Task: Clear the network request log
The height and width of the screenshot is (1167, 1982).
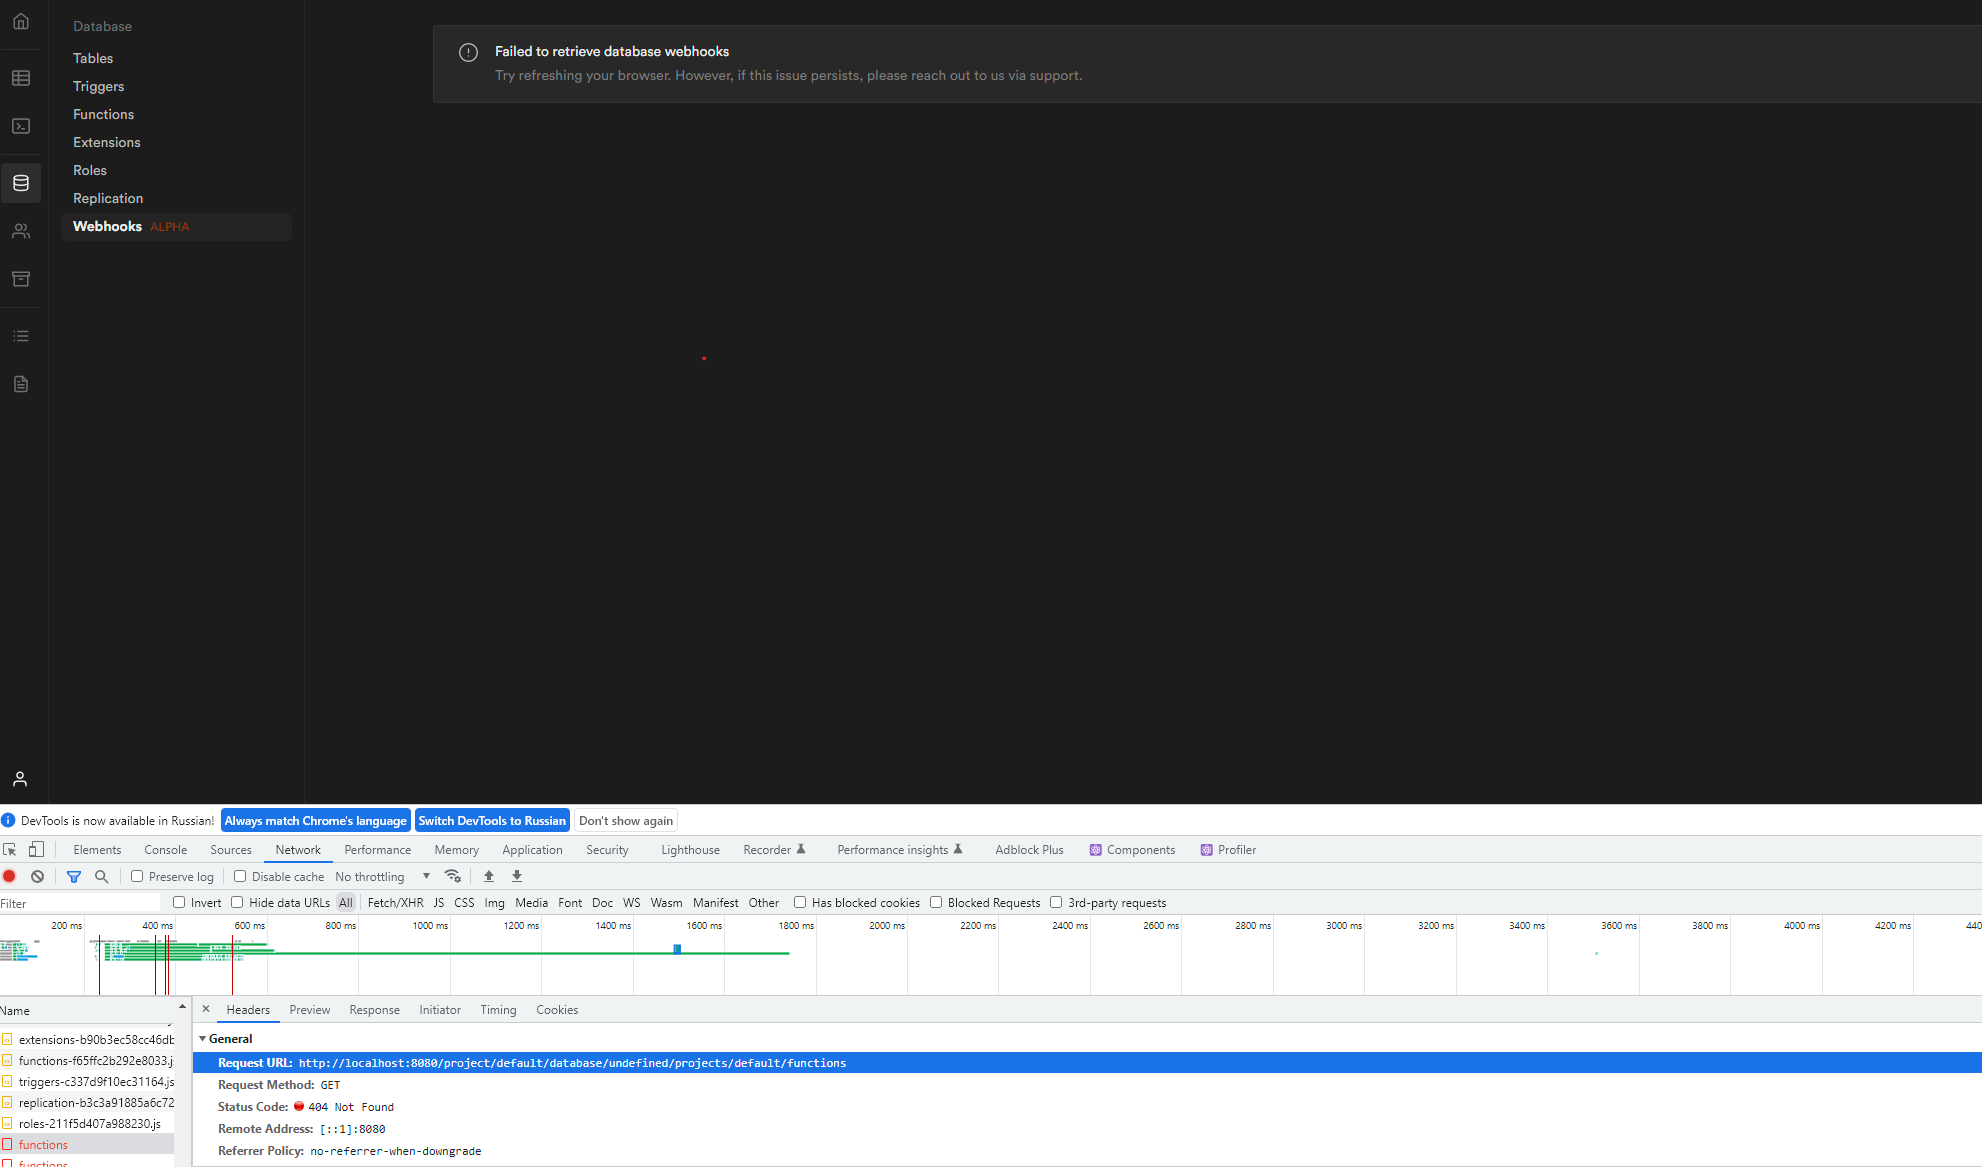Action: pyautogui.click(x=38, y=876)
